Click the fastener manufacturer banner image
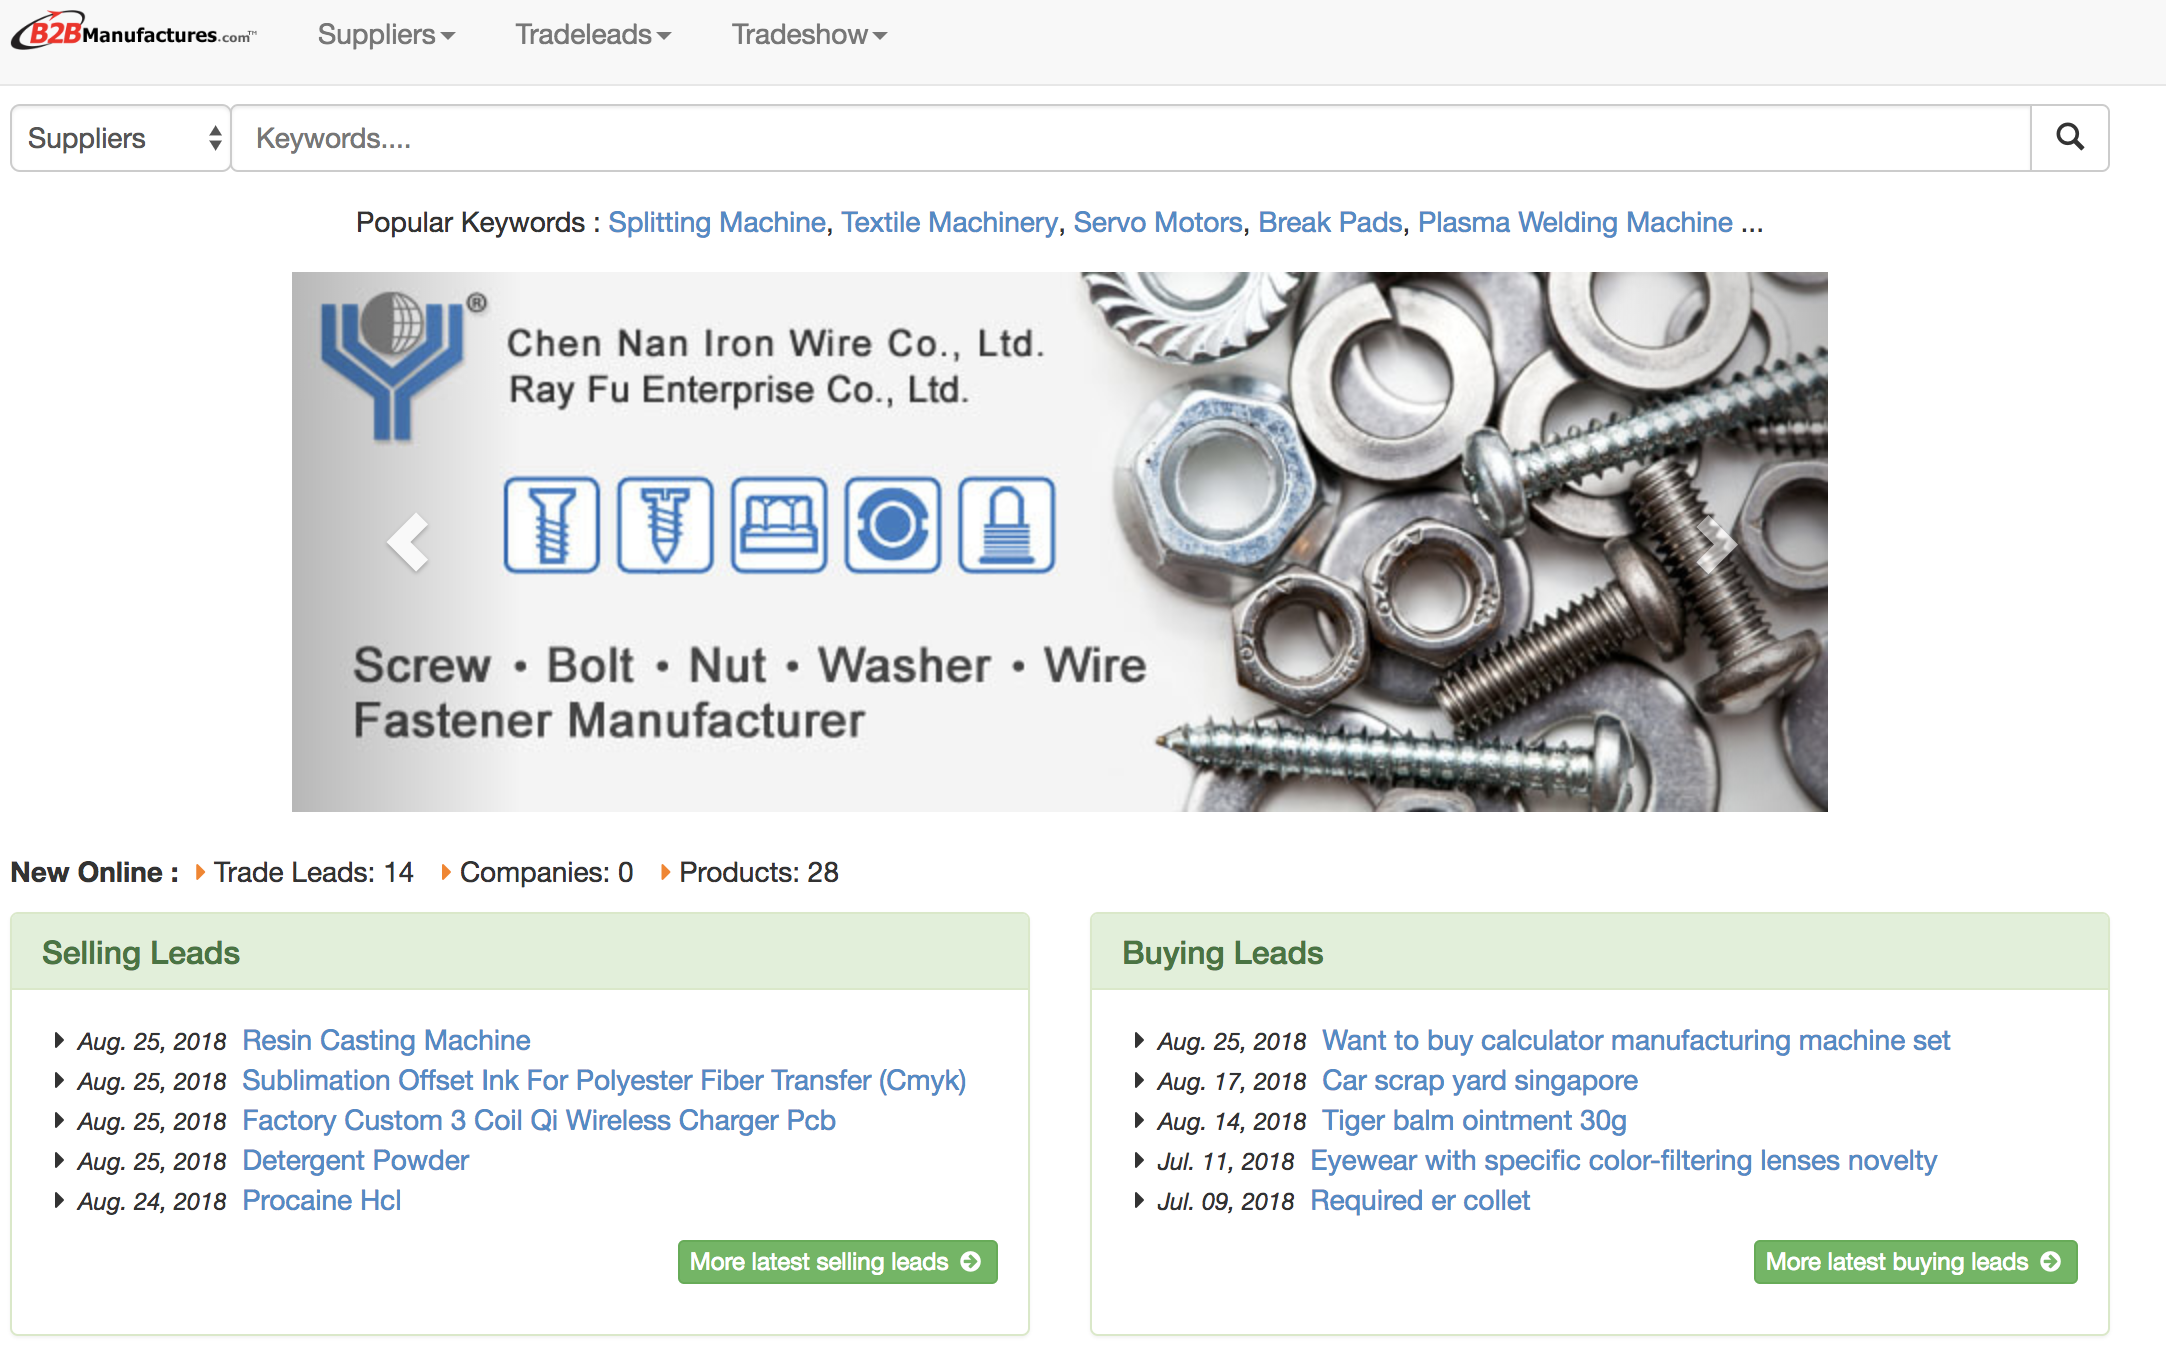Screen dimensions: 2166x1368 [1060, 542]
